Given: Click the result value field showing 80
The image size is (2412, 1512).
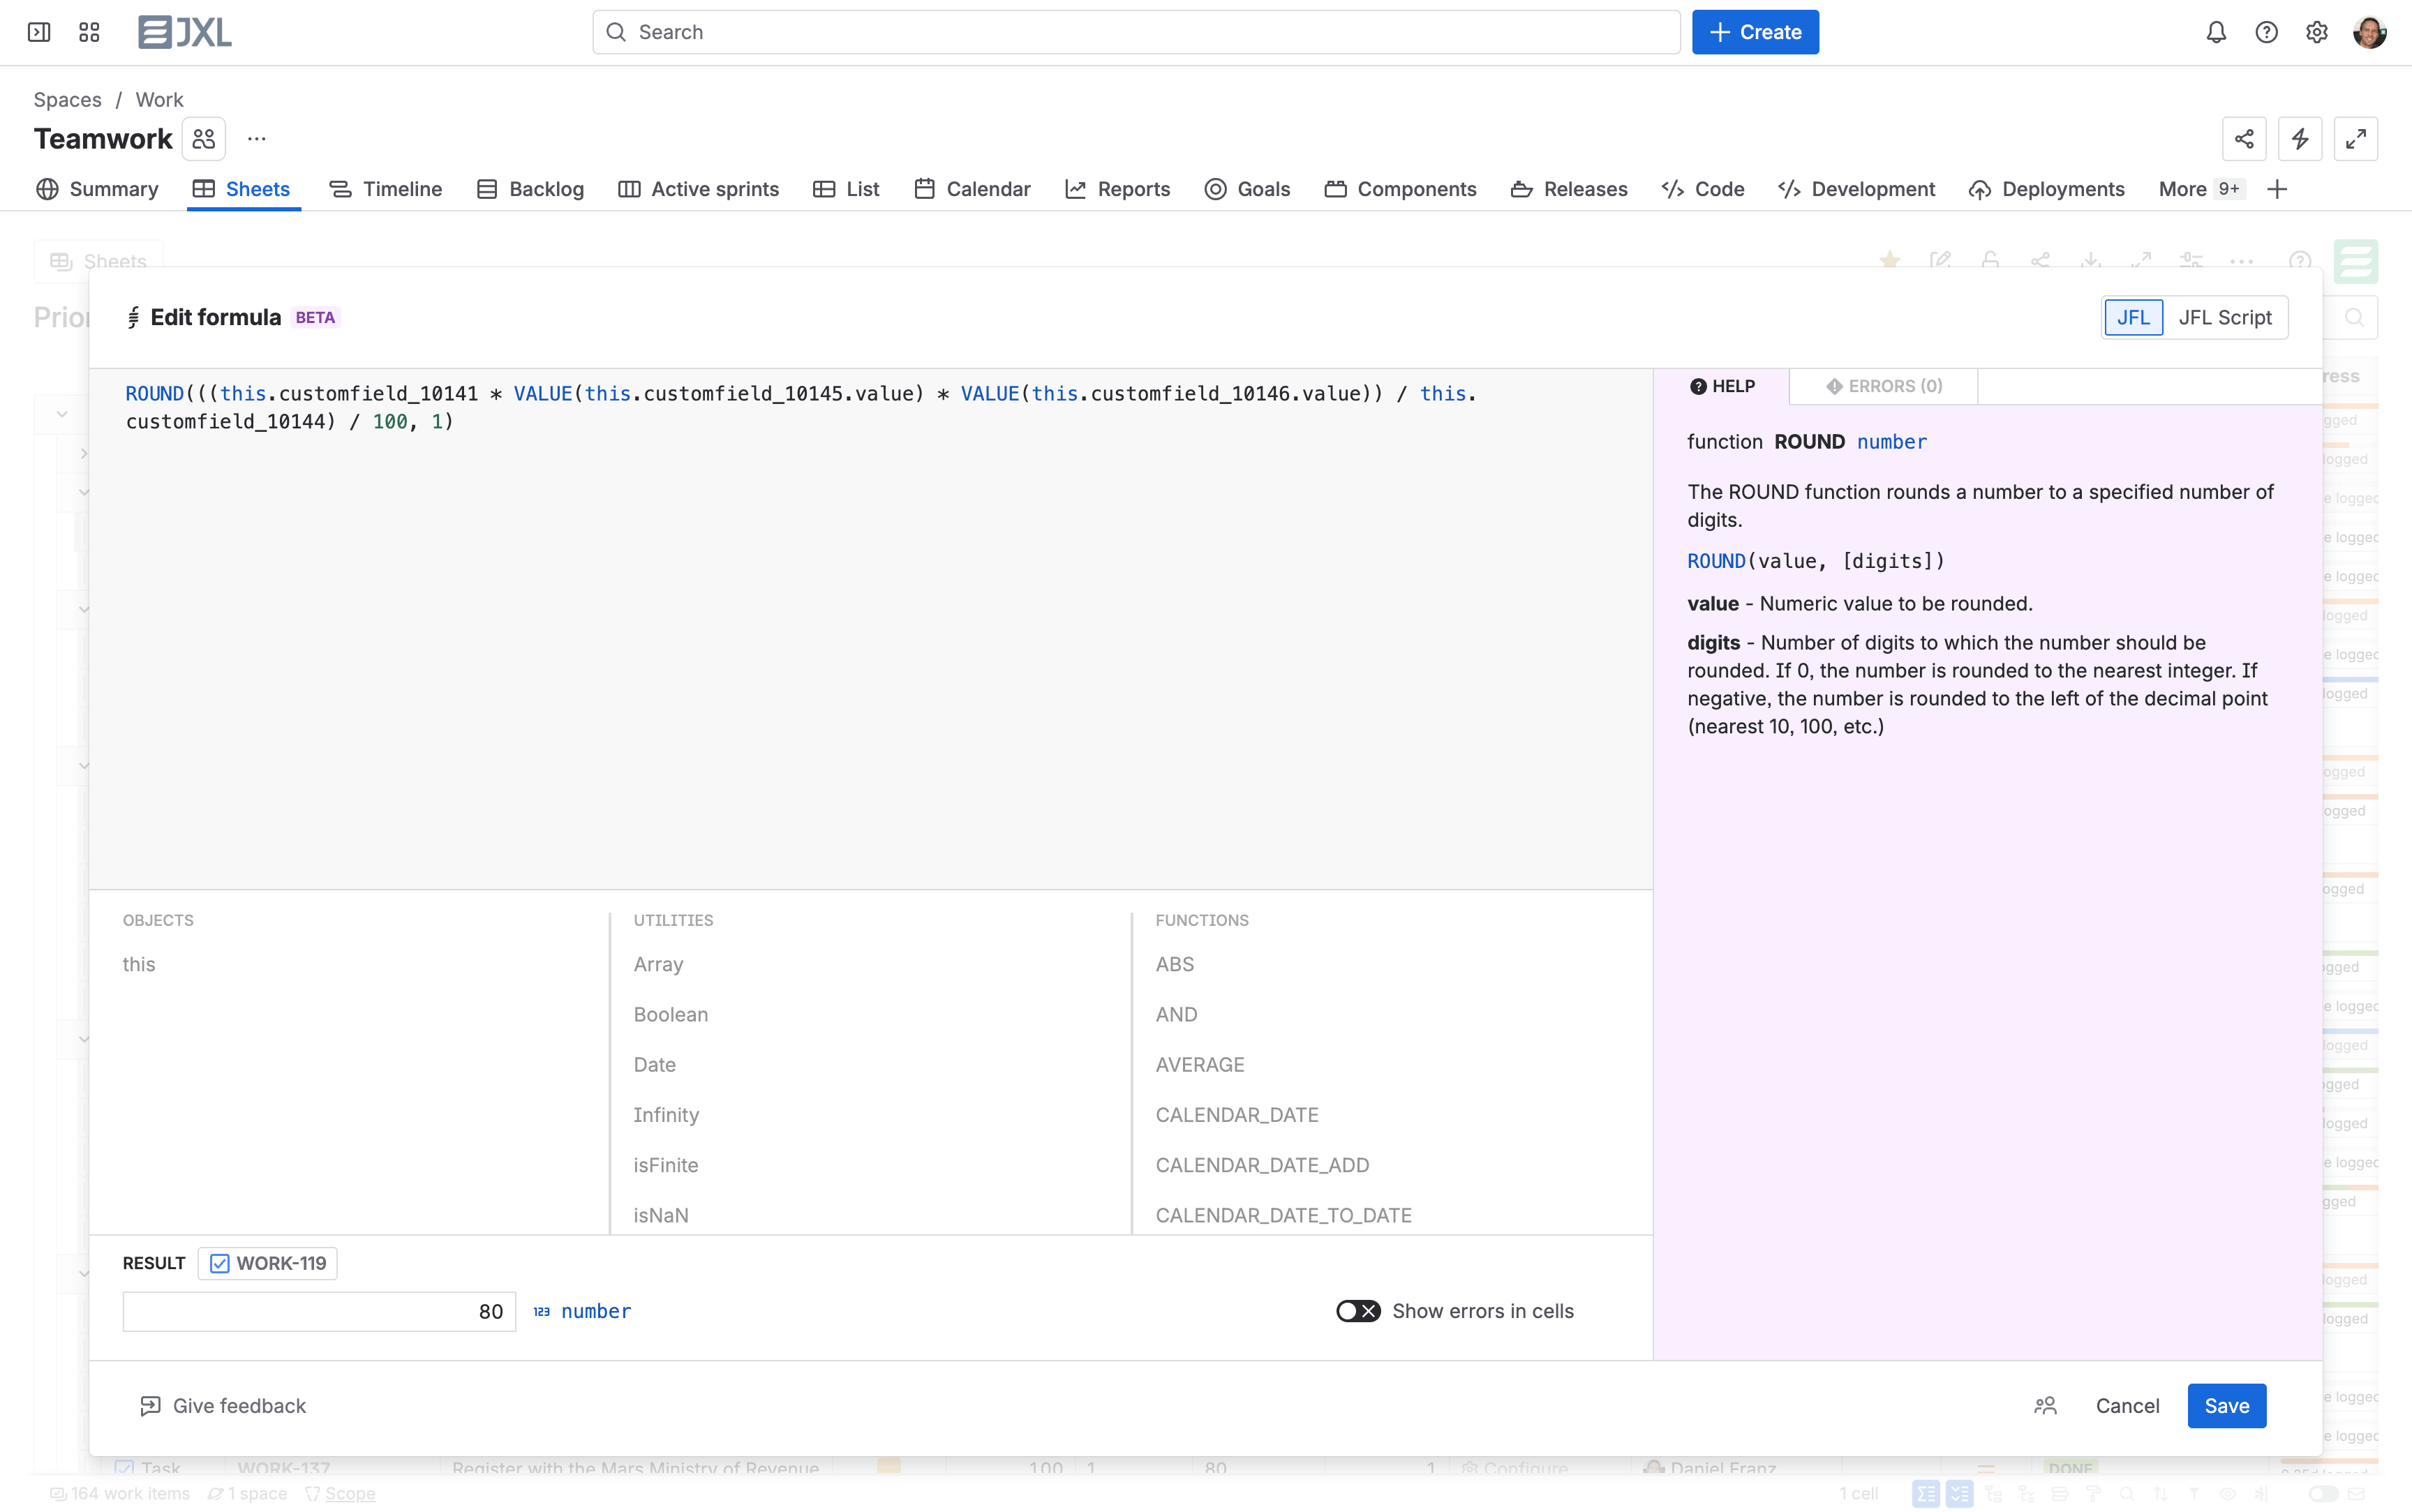Looking at the screenshot, I should [x=319, y=1311].
